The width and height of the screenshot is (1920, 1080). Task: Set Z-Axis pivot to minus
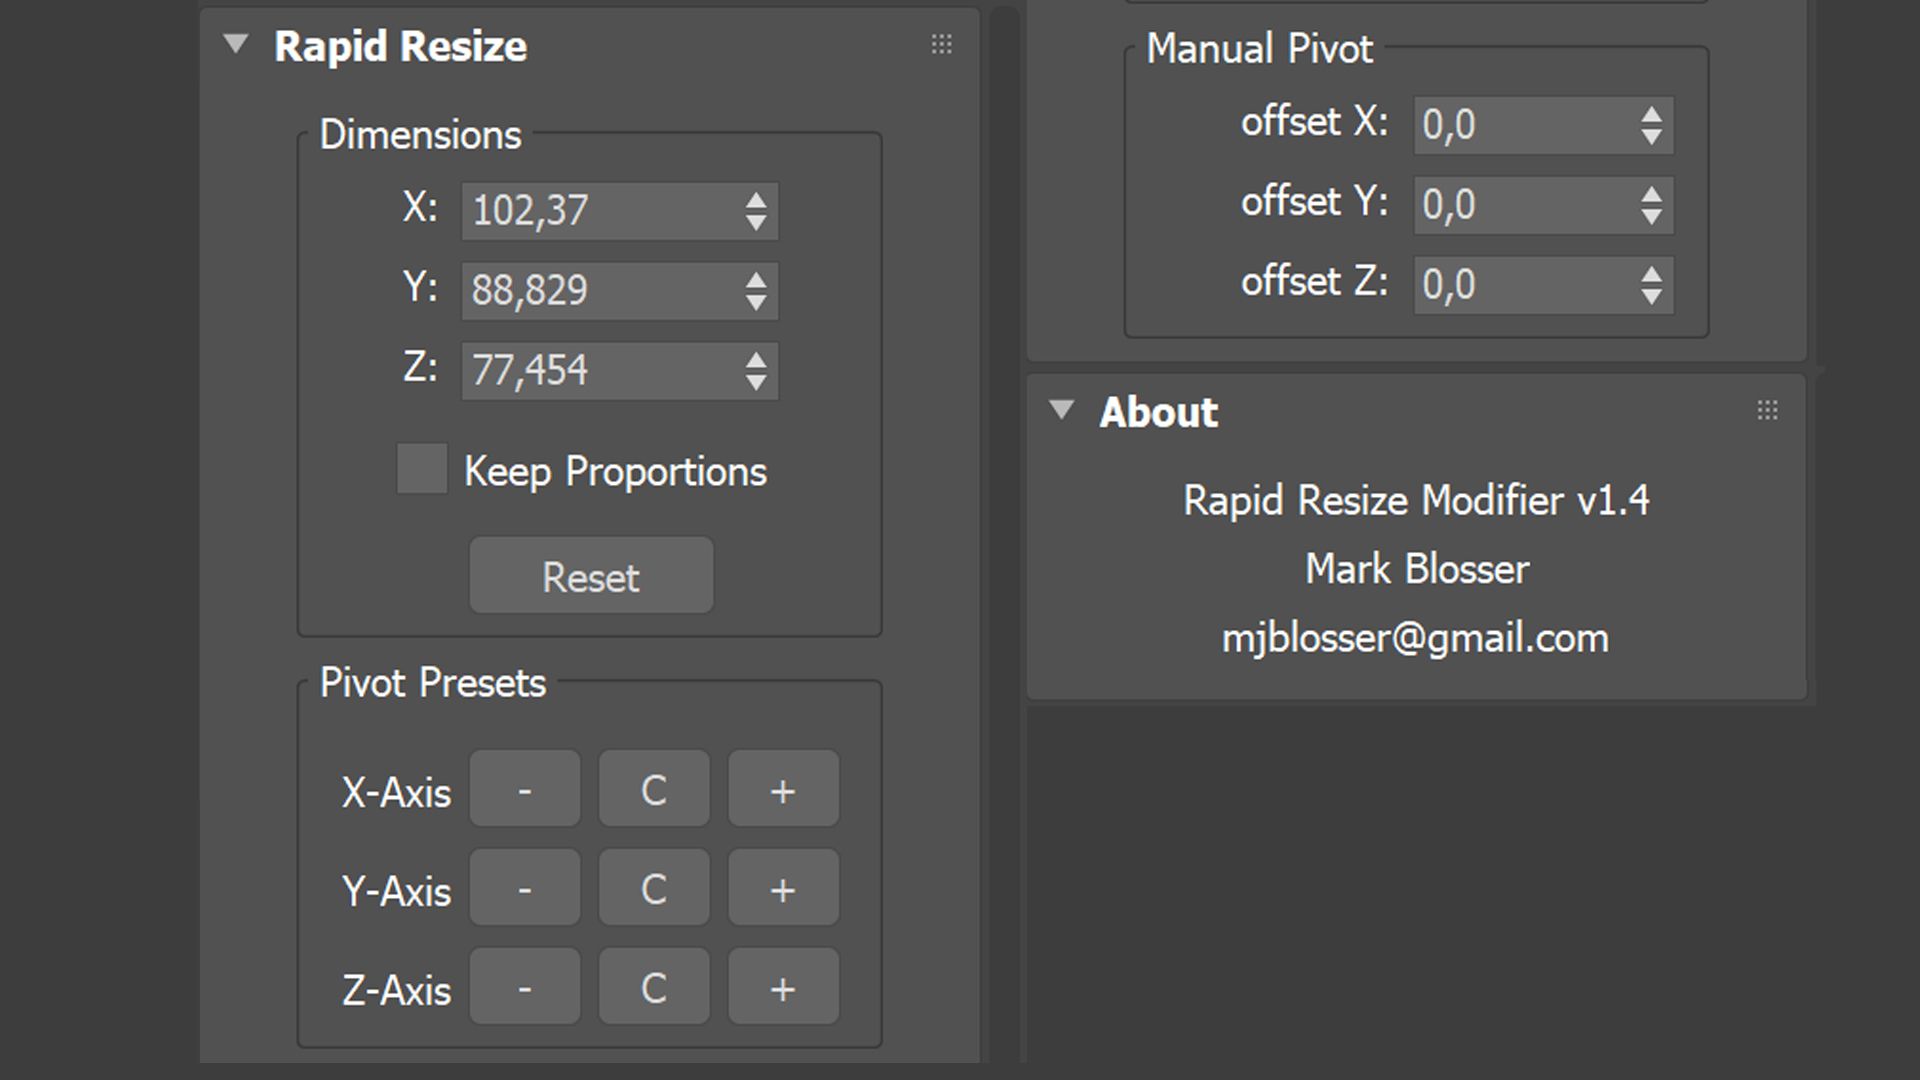(525, 987)
